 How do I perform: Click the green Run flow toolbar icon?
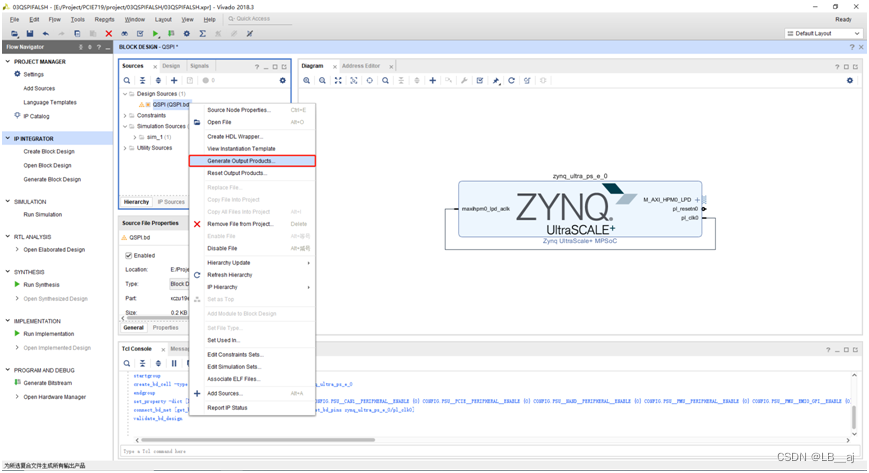coord(156,34)
